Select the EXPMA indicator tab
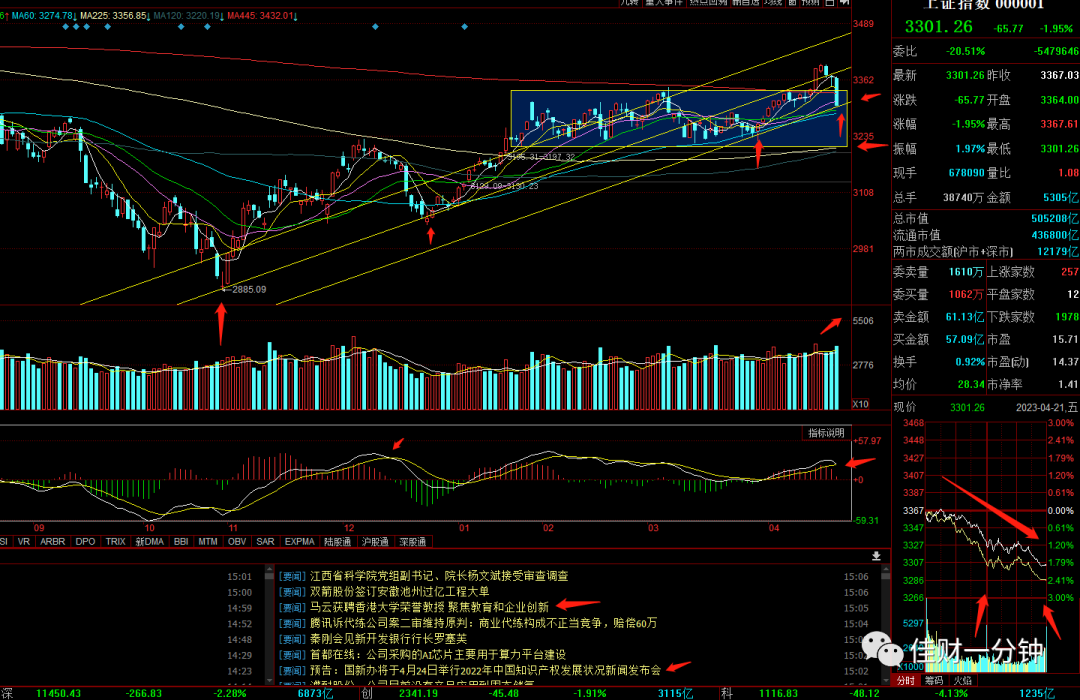The width and height of the screenshot is (1080, 700). [x=300, y=542]
